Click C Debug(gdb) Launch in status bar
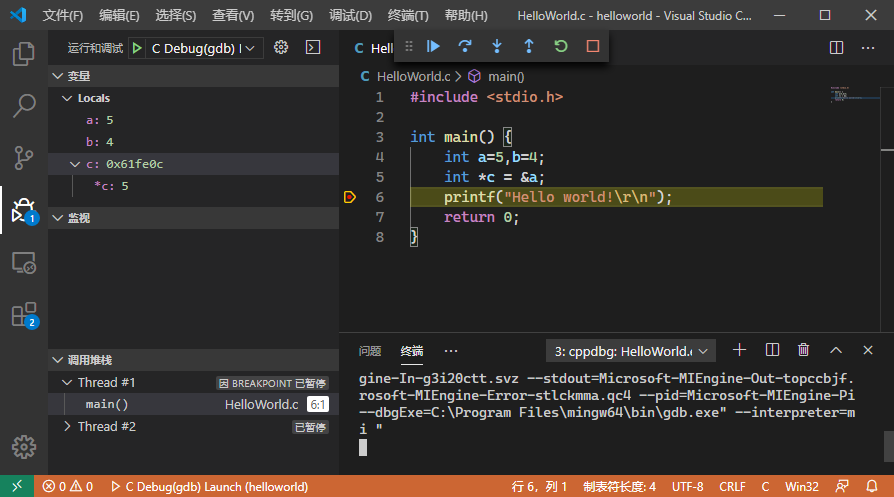 point(208,487)
